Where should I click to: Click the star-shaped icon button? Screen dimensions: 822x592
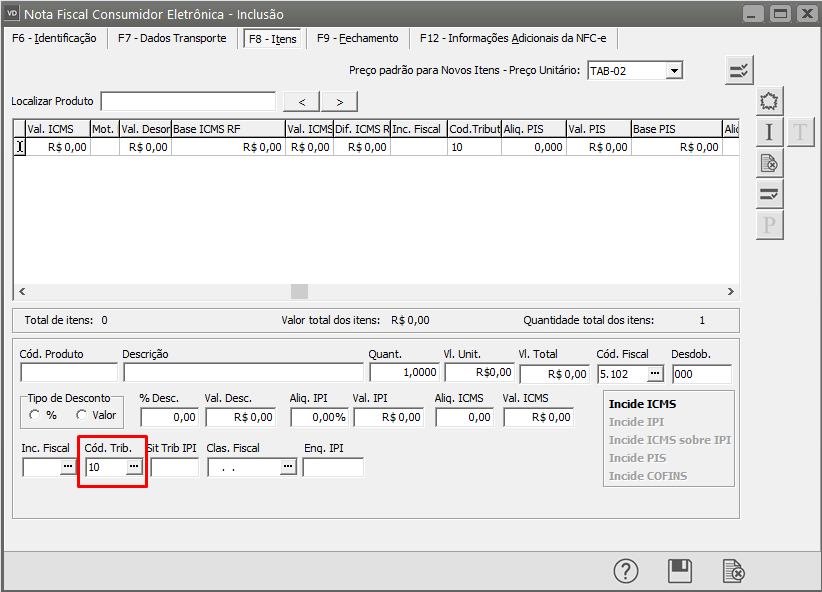coord(769,101)
